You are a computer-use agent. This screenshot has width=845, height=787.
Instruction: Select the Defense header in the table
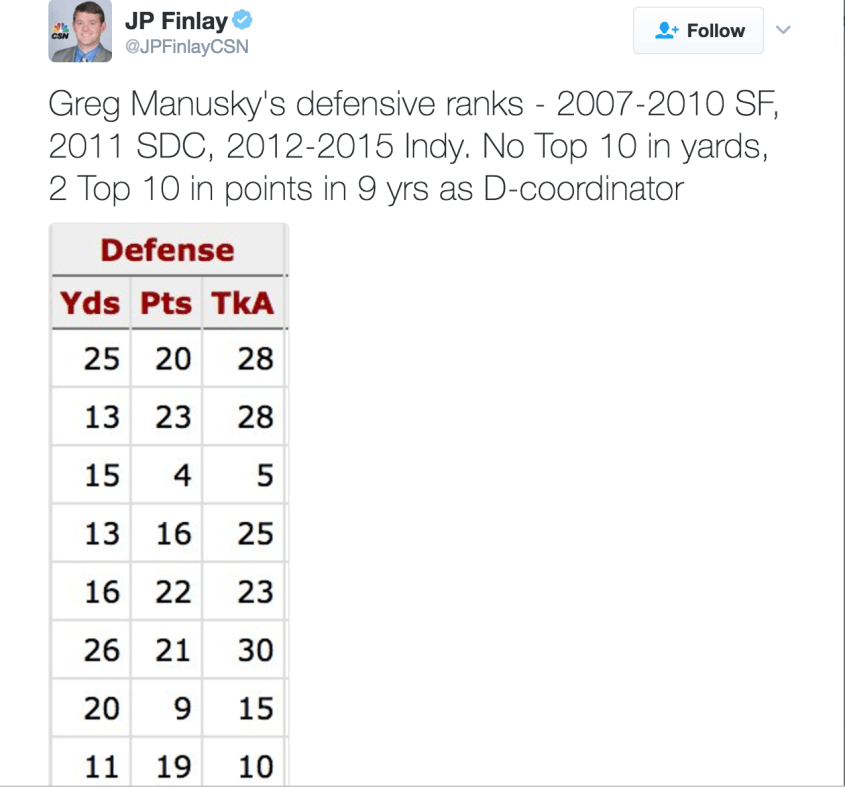167,250
